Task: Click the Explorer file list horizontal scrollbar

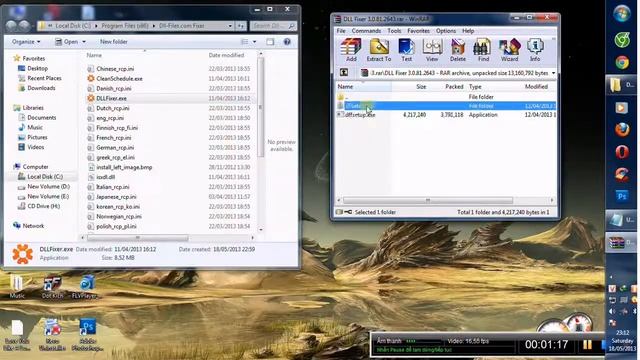Action: click(138, 238)
